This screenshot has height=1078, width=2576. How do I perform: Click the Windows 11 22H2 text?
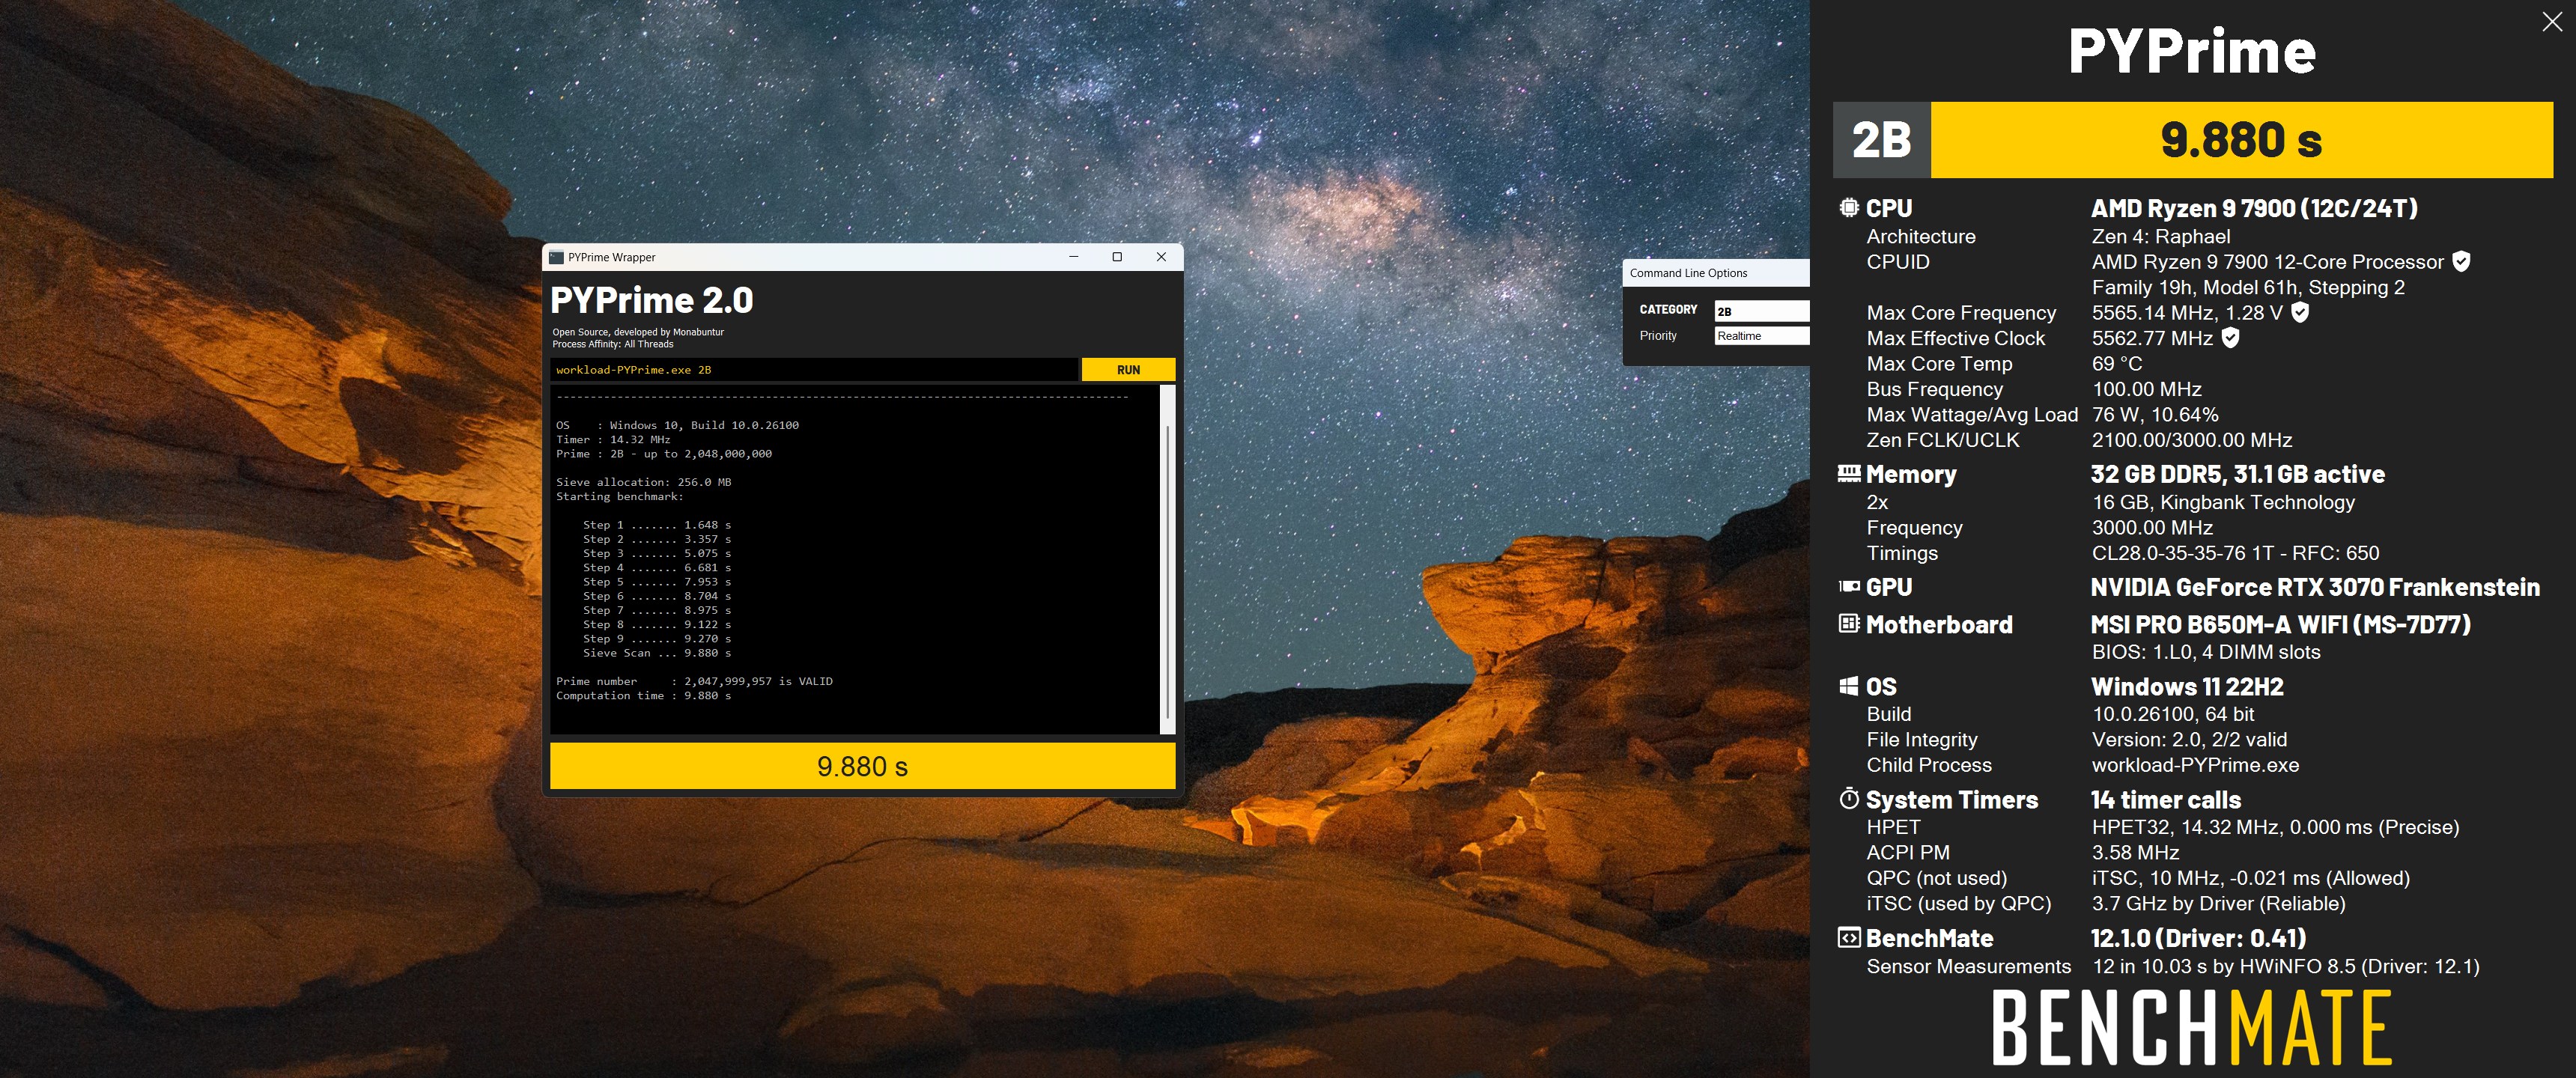[x=2187, y=687]
